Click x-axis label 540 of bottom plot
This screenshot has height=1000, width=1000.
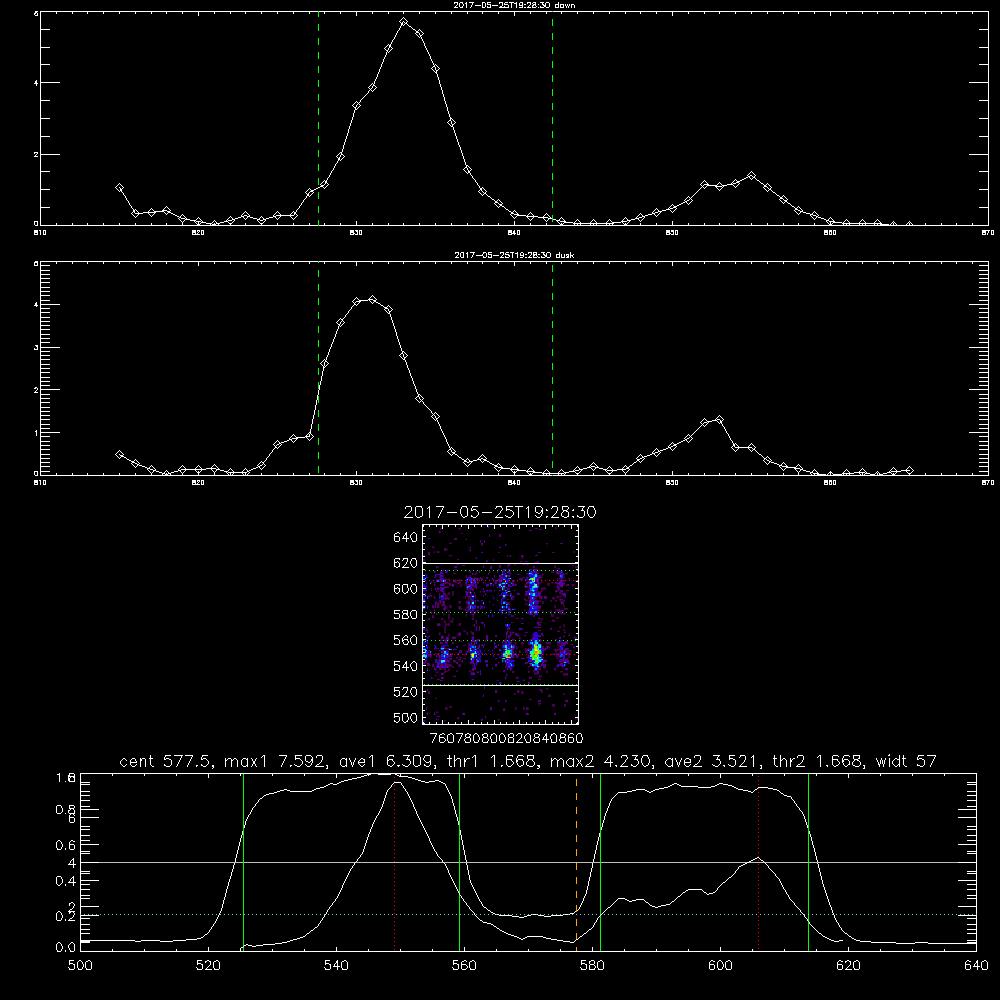pyautogui.click(x=336, y=966)
